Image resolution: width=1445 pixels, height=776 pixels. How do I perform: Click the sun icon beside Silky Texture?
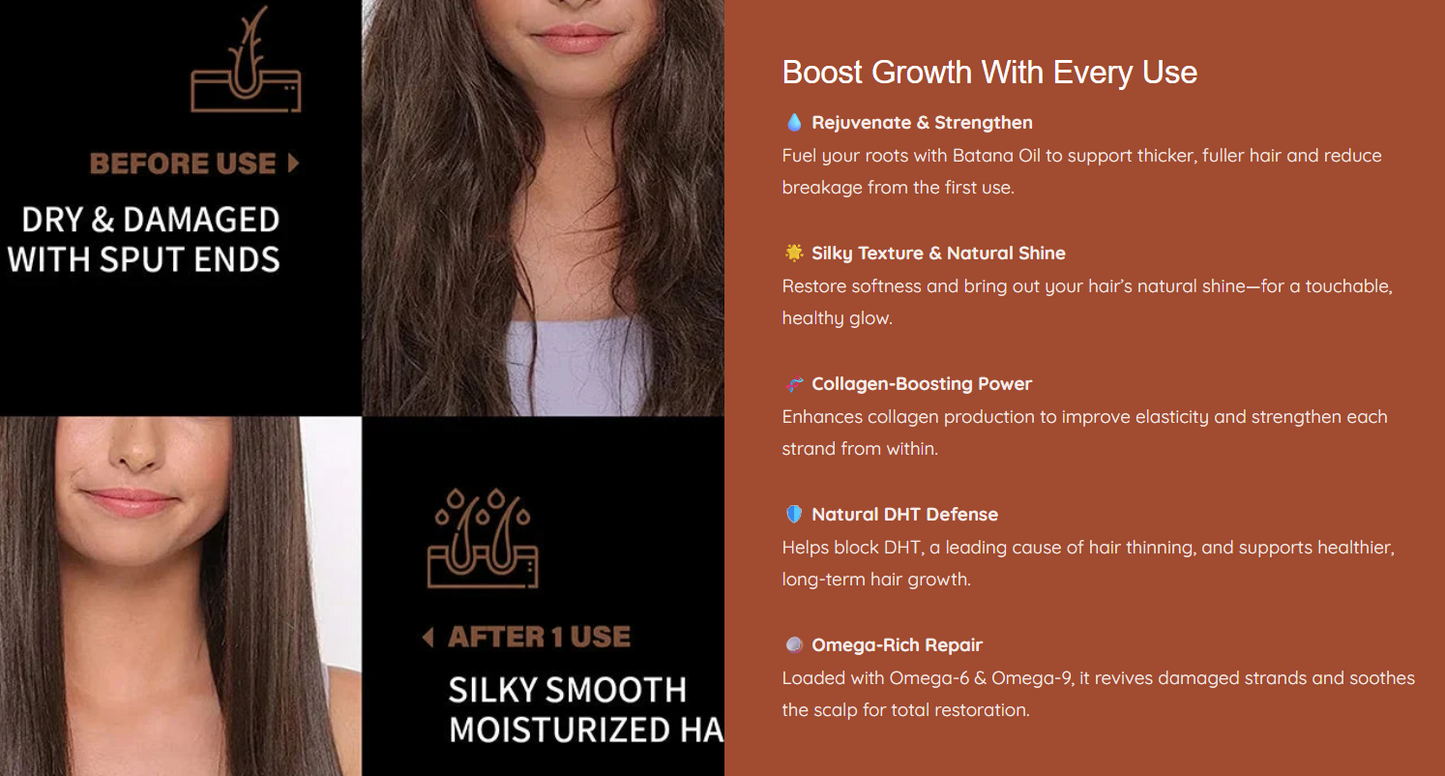point(794,253)
